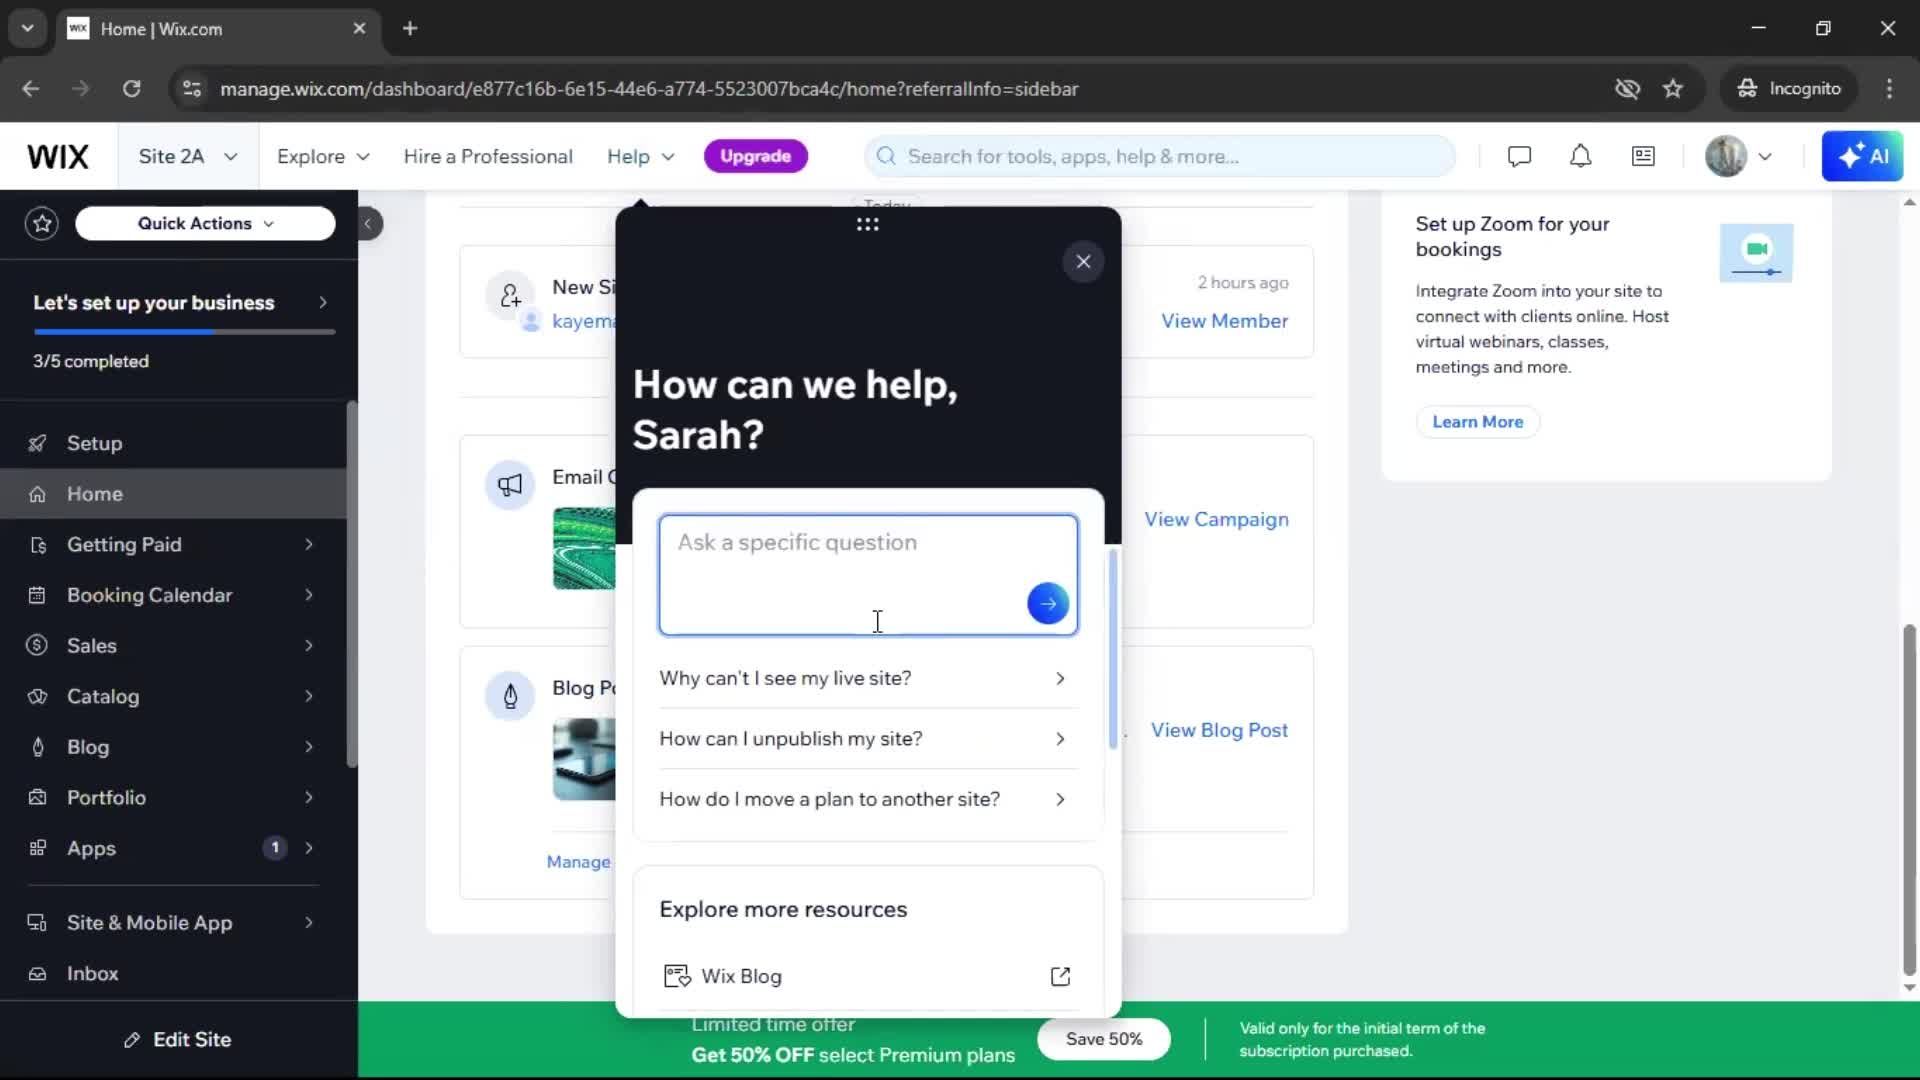Open the Blog section in sidebar
This screenshot has height=1080, width=1920.
pos(174,747)
